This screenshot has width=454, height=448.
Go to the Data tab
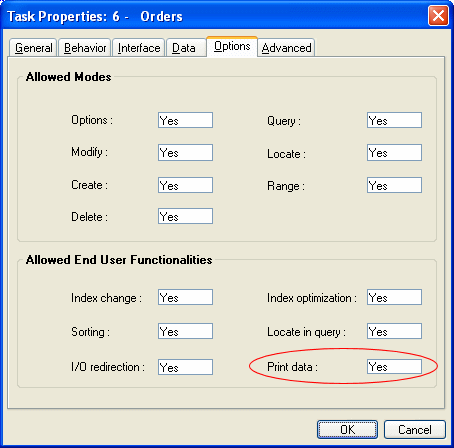click(186, 48)
